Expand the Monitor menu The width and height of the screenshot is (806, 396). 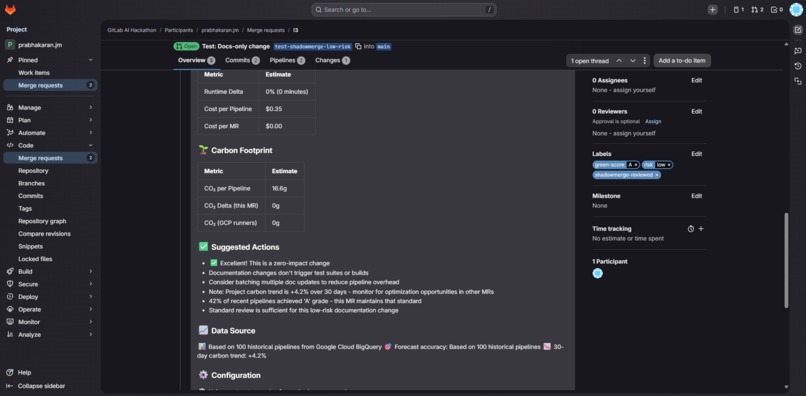pyautogui.click(x=49, y=322)
